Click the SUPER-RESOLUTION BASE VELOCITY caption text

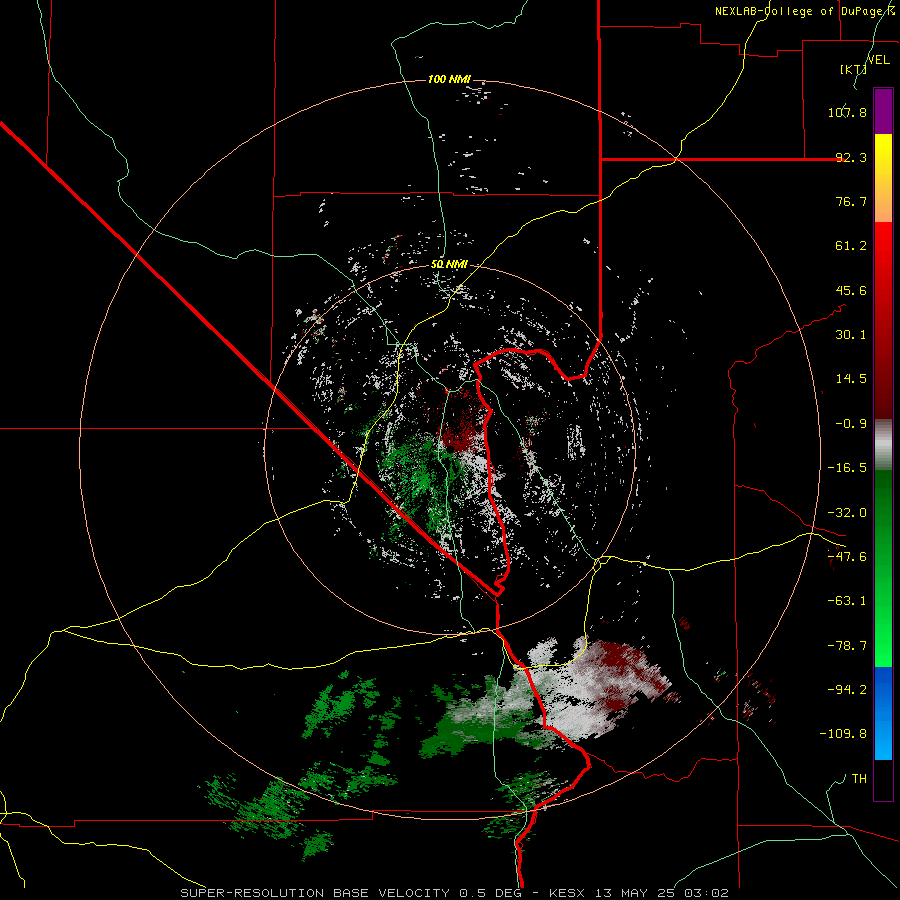point(315,893)
